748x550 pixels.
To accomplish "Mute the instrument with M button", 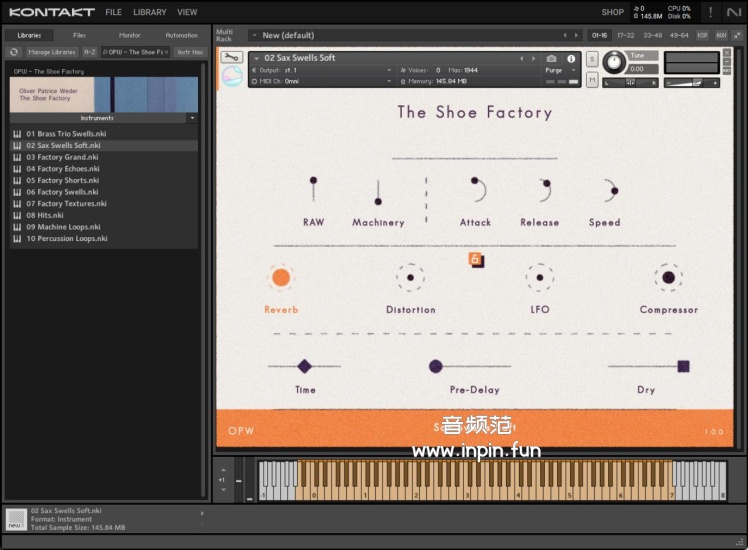I will (x=592, y=81).
